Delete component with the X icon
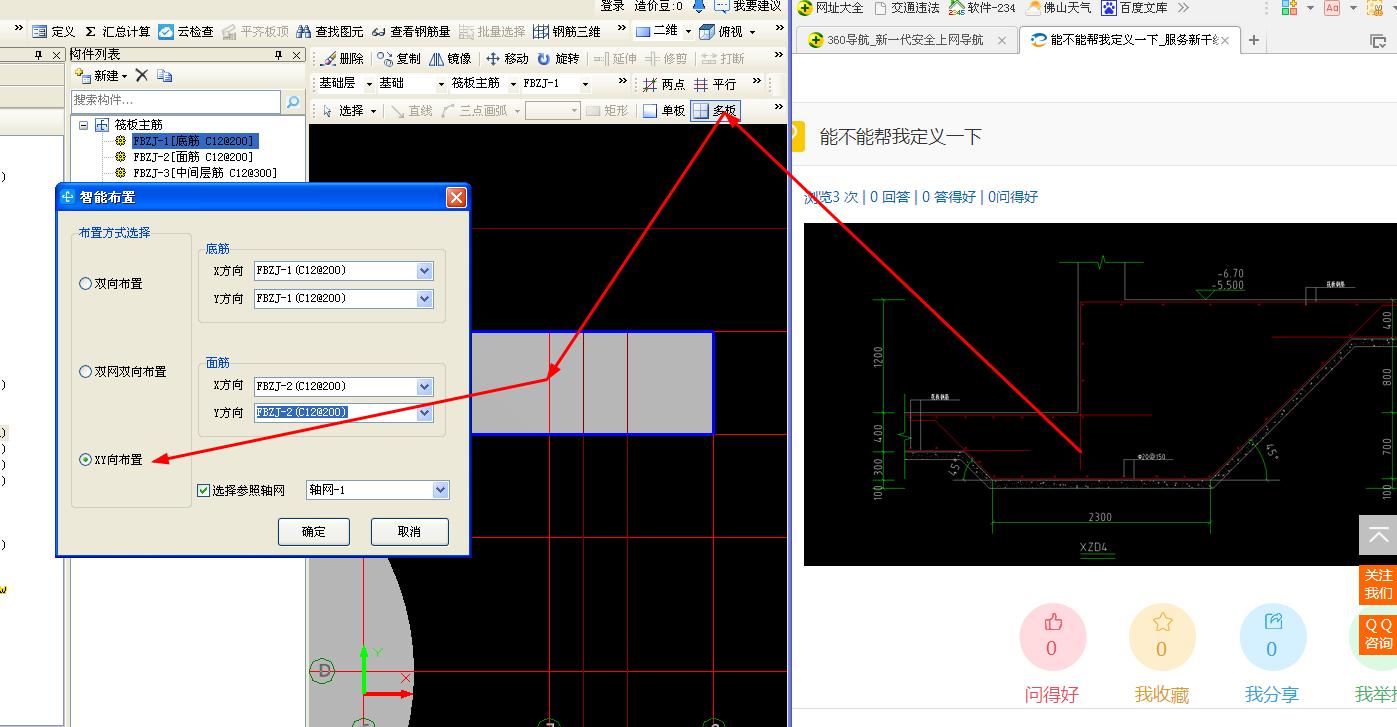 pos(142,75)
